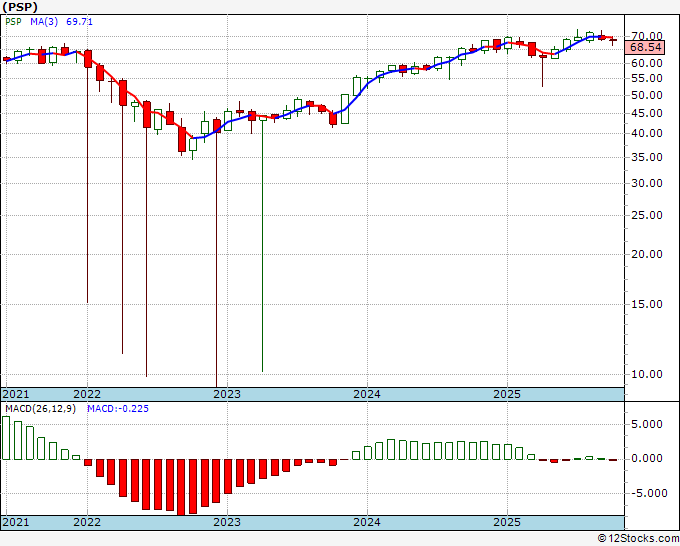Click the tallest green MACD bar in 2021

click(x=6, y=438)
